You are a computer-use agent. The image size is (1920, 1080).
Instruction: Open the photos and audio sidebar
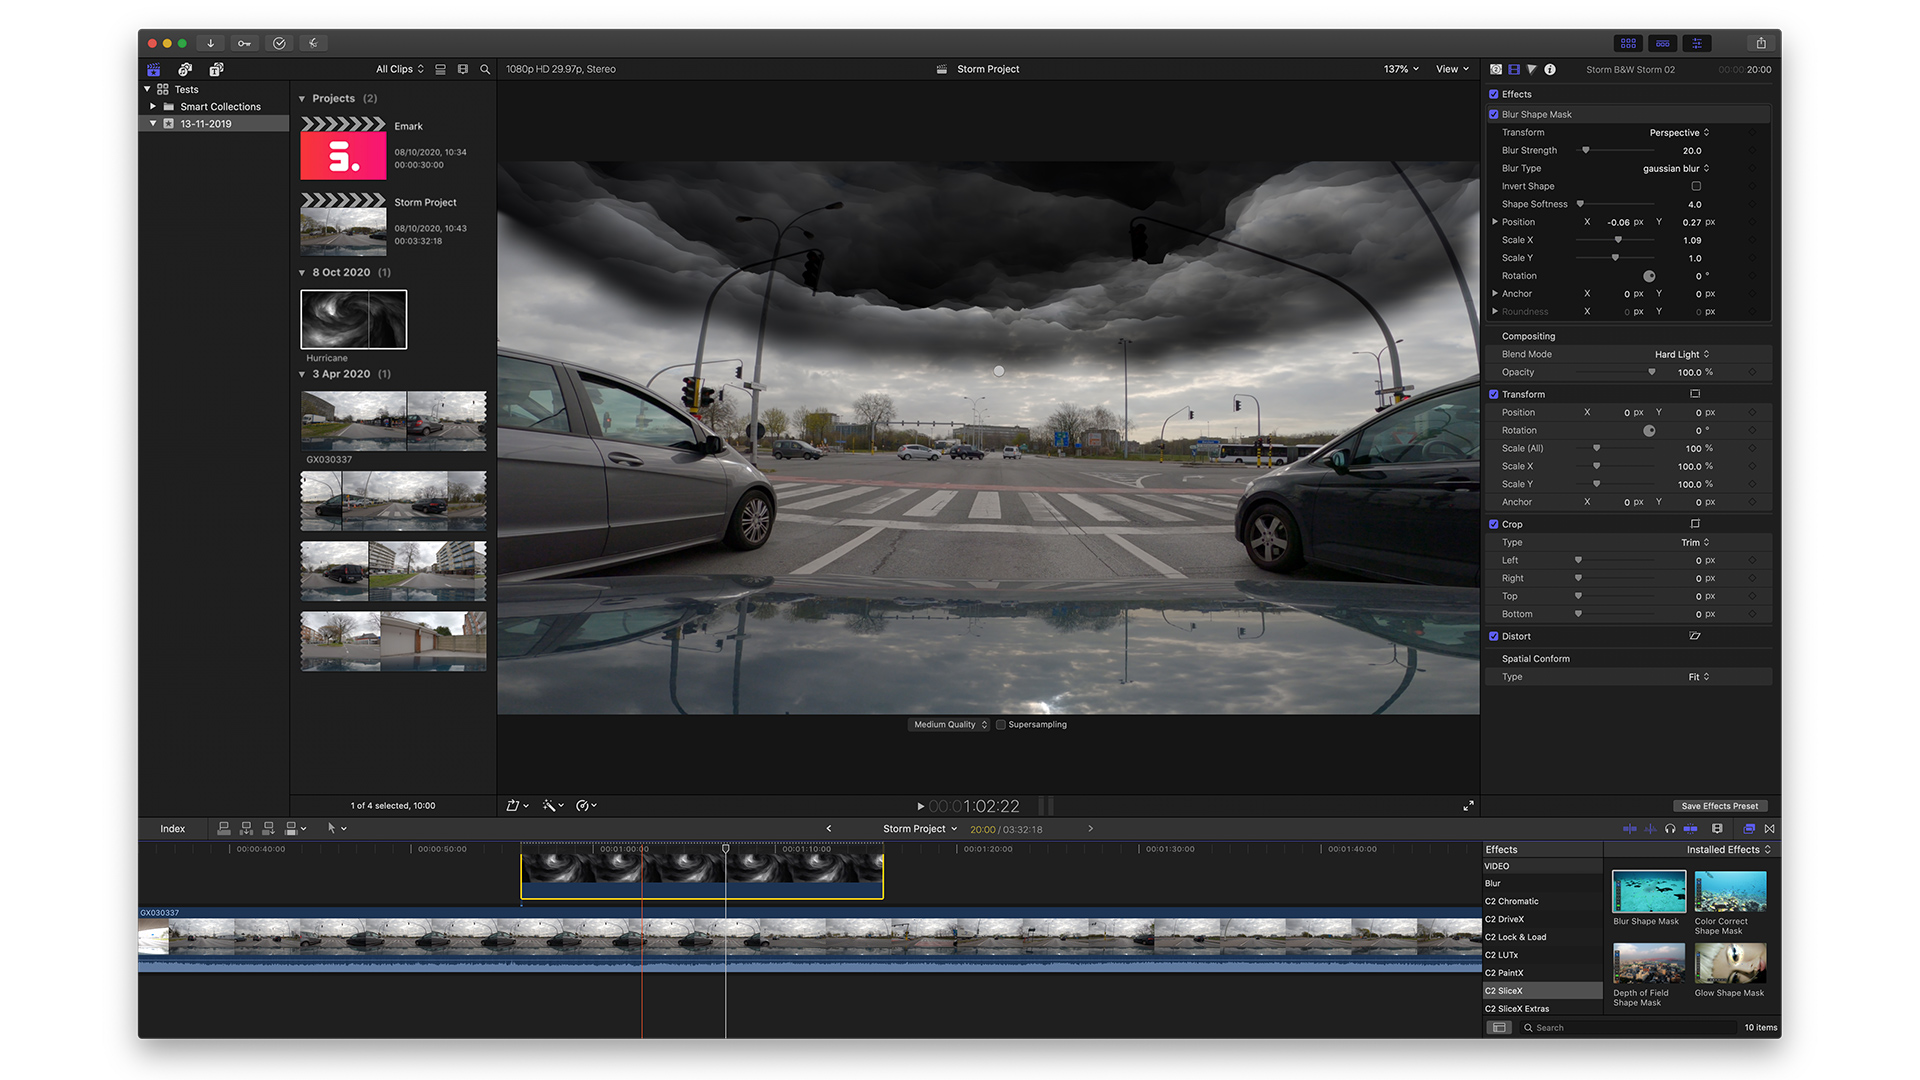pos(185,69)
